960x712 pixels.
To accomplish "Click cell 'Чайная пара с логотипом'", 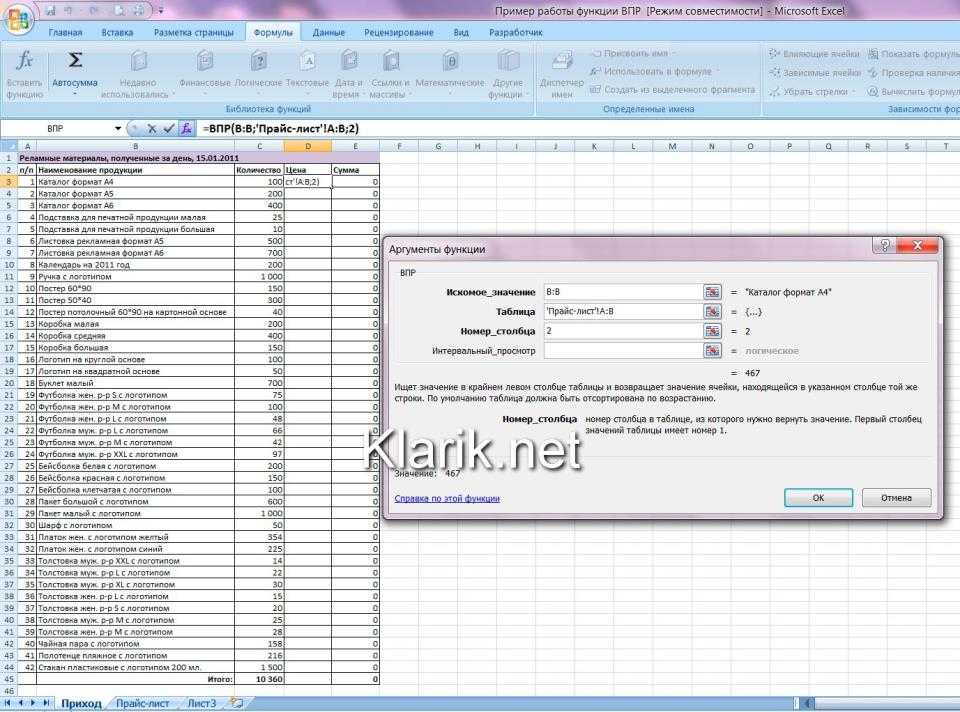I will pos(135,644).
